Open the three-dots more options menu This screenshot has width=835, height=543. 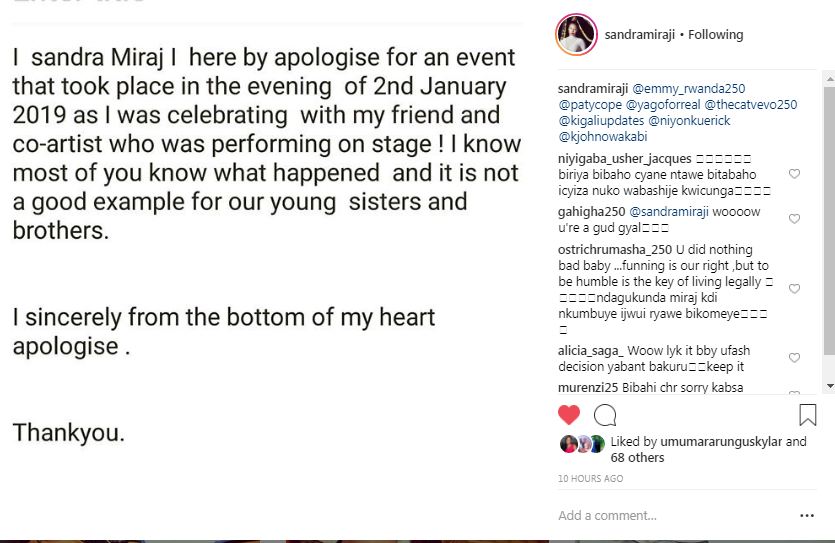807,516
